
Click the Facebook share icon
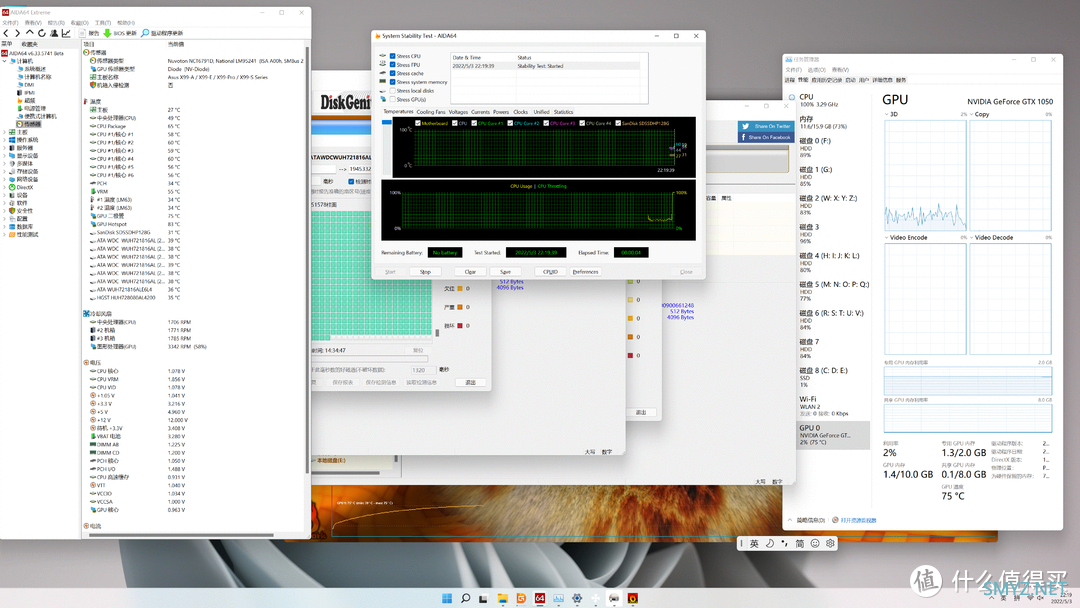[x=743, y=137]
